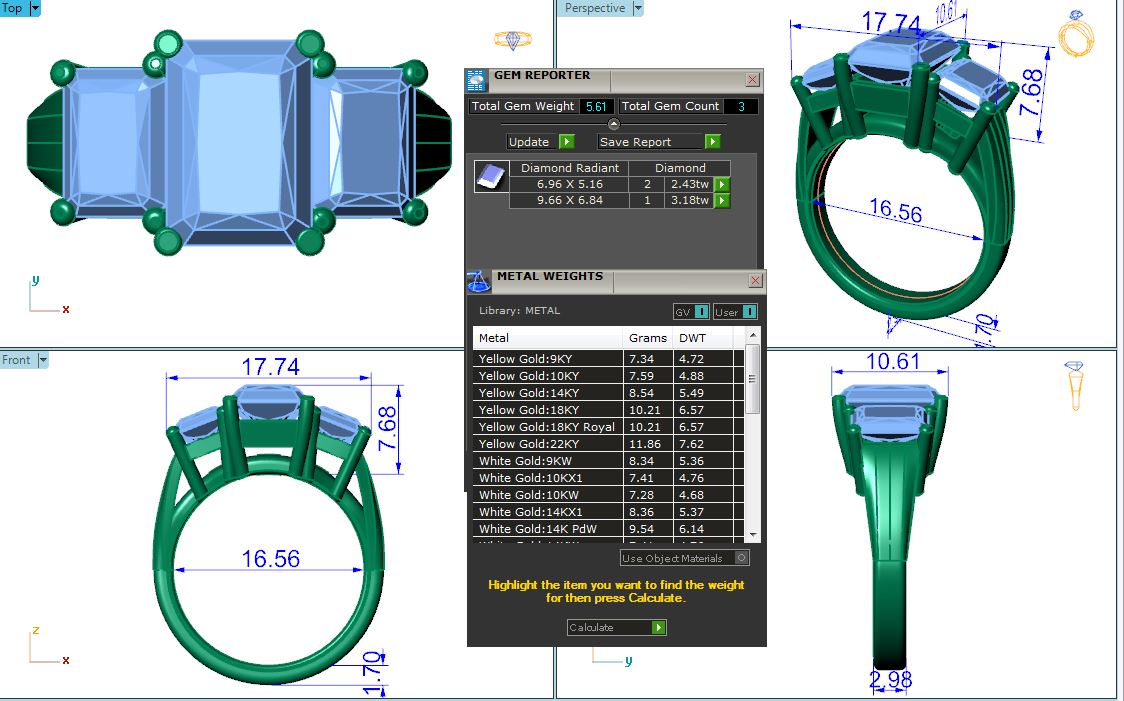The height and width of the screenshot is (701, 1124).
Task: Toggle the User library switch
Action: tap(735, 312)
